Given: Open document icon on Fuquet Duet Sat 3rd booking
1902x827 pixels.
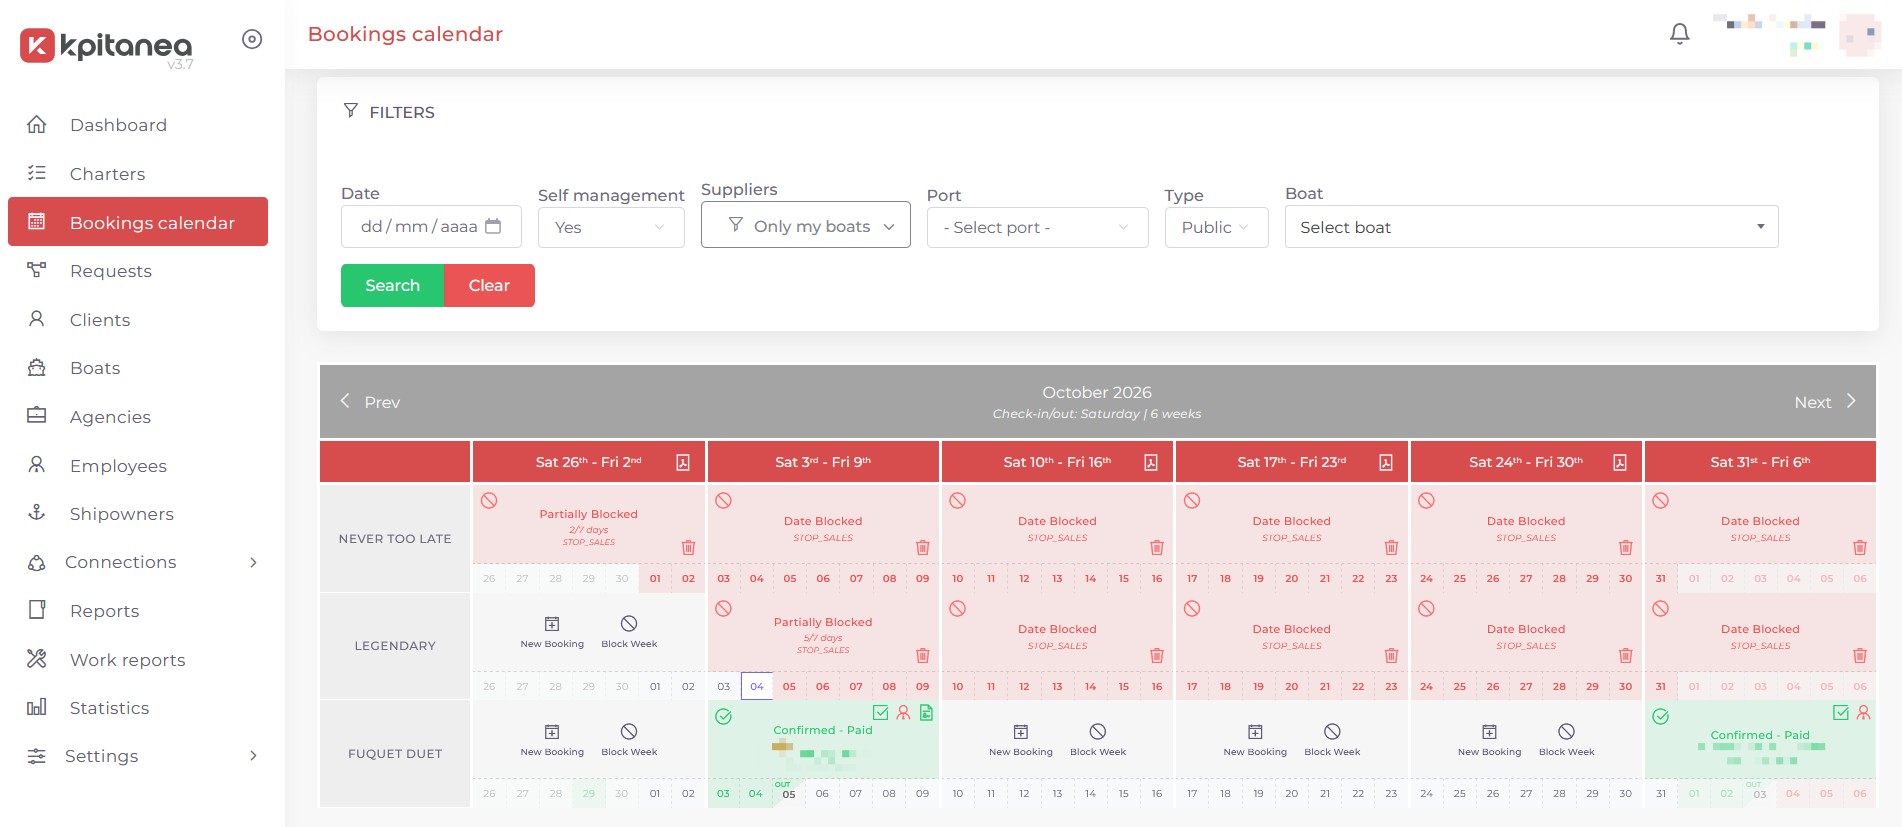Looking at the screenshot, I should coord(926,713).
